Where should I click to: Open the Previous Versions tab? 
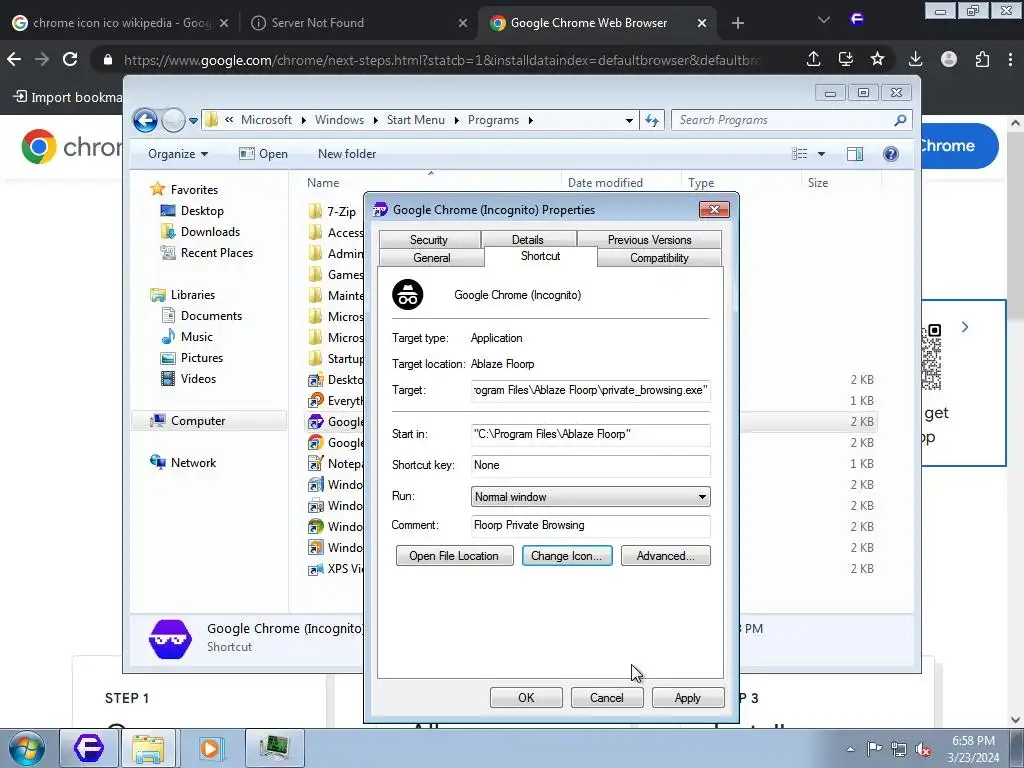point(649,239)
